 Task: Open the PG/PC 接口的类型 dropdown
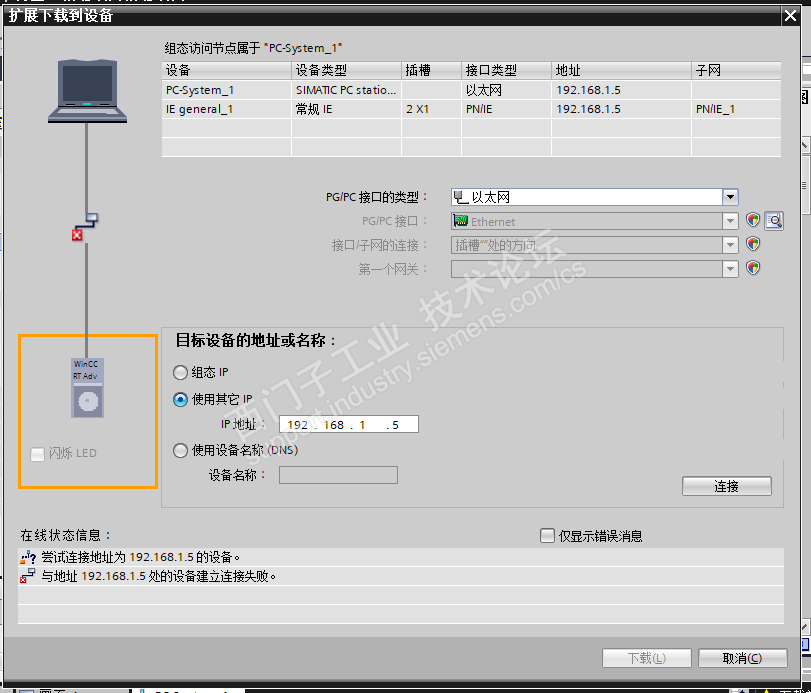point(730,197)
